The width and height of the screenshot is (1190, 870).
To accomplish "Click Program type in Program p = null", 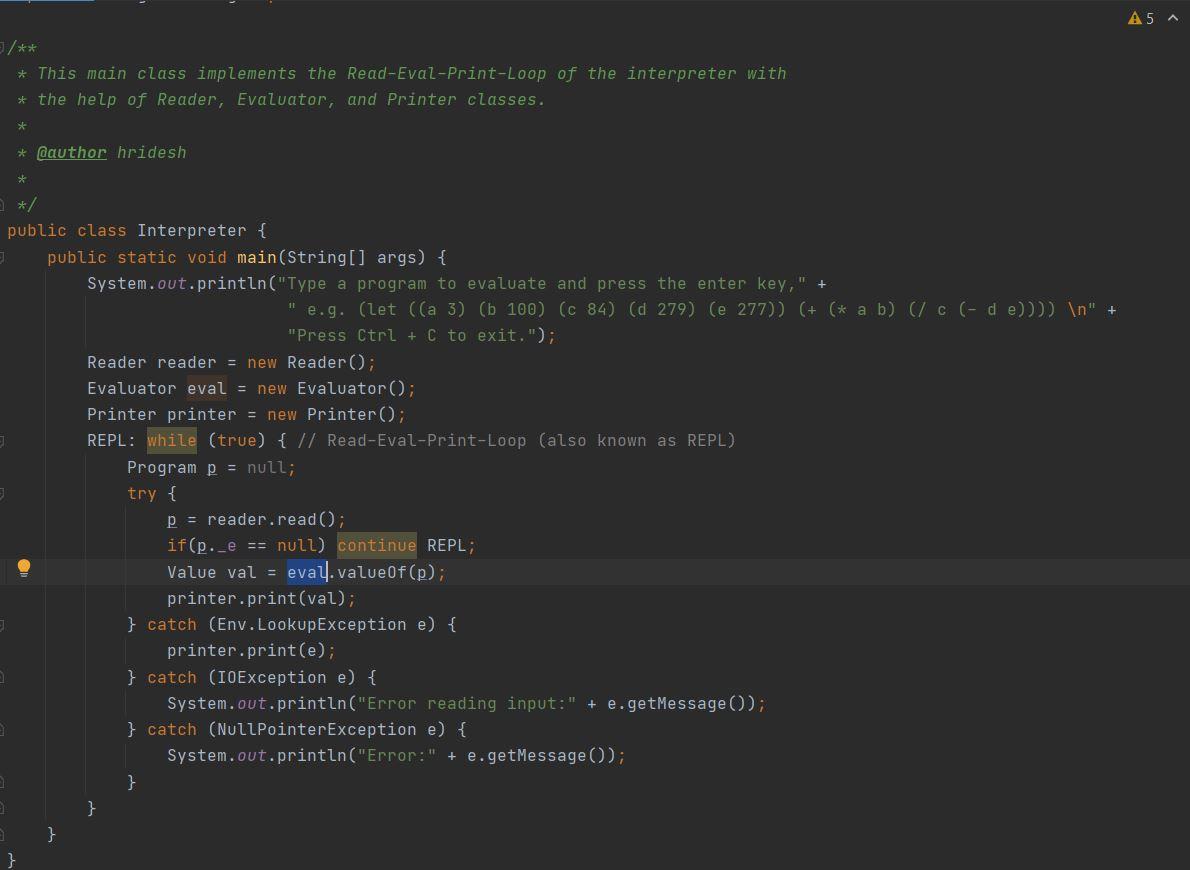I will pyautogui.click(x=162, y=467).
